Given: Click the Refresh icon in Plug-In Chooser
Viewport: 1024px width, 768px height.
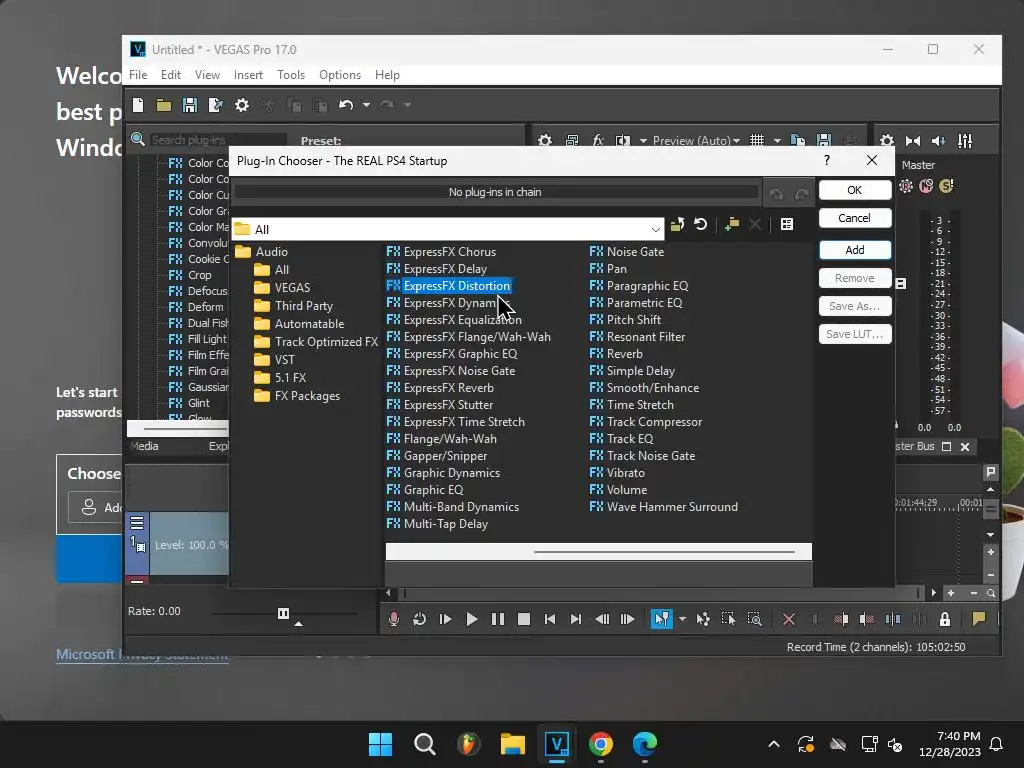Looking at the screenshot, I should pyautogui.click(x=701, y=225).
